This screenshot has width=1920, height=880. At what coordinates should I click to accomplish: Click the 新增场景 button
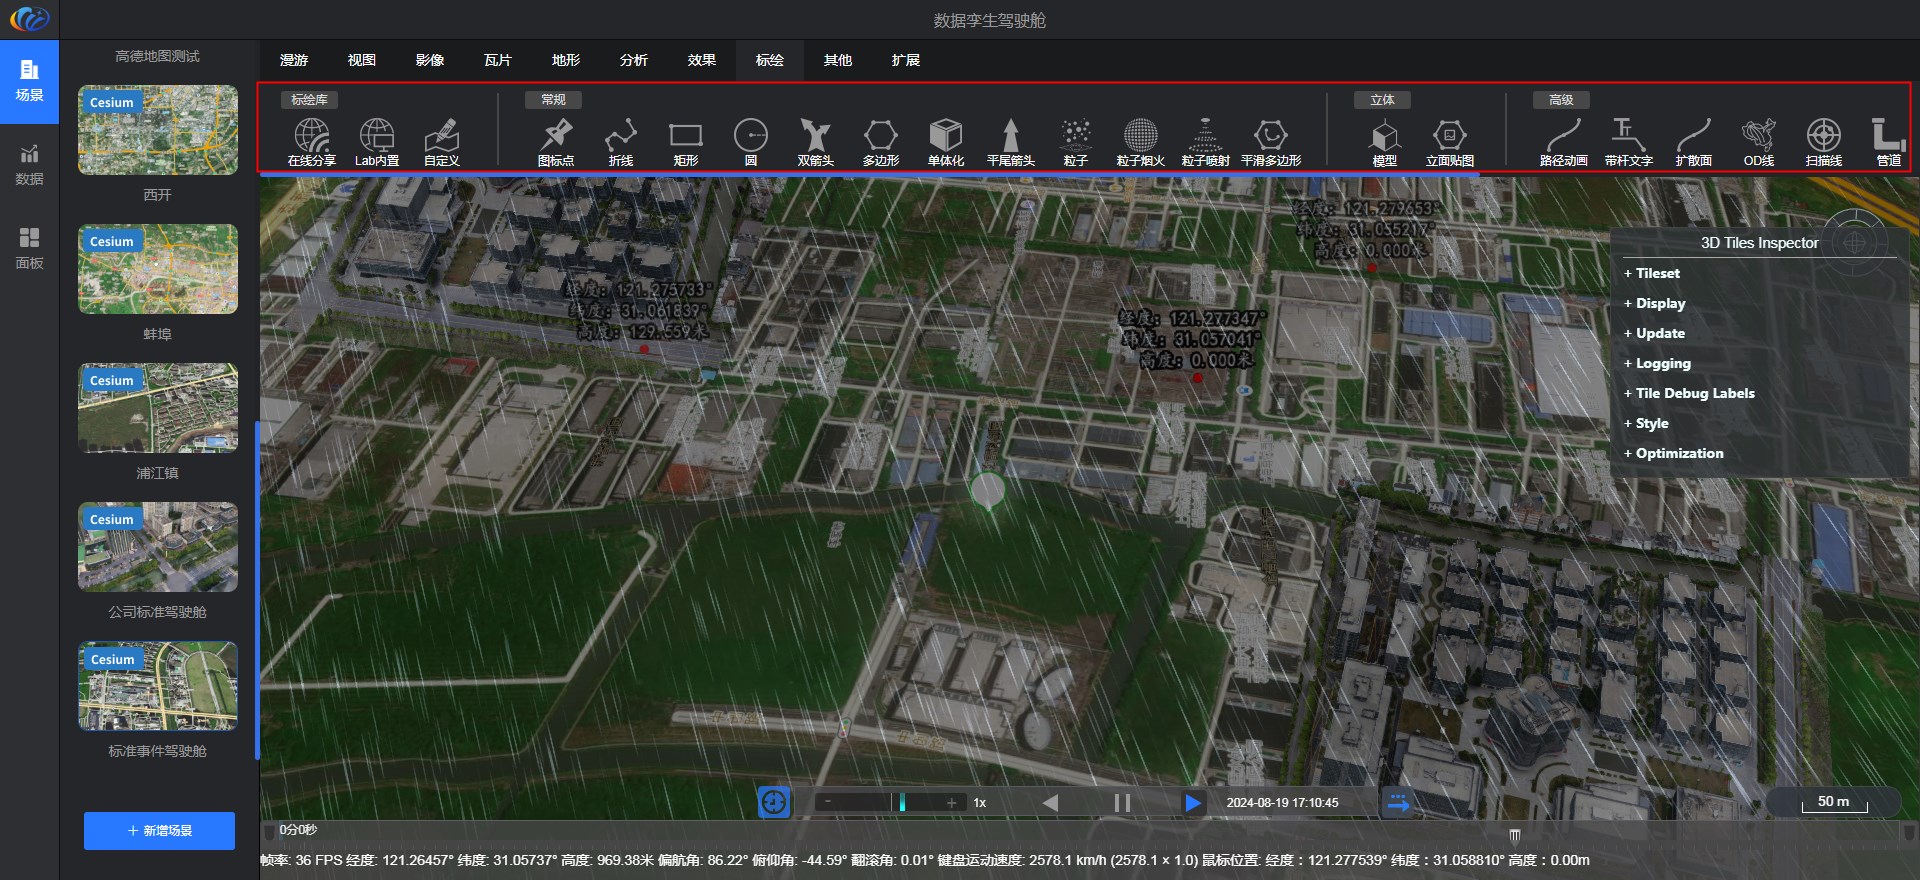pos(159,831)
